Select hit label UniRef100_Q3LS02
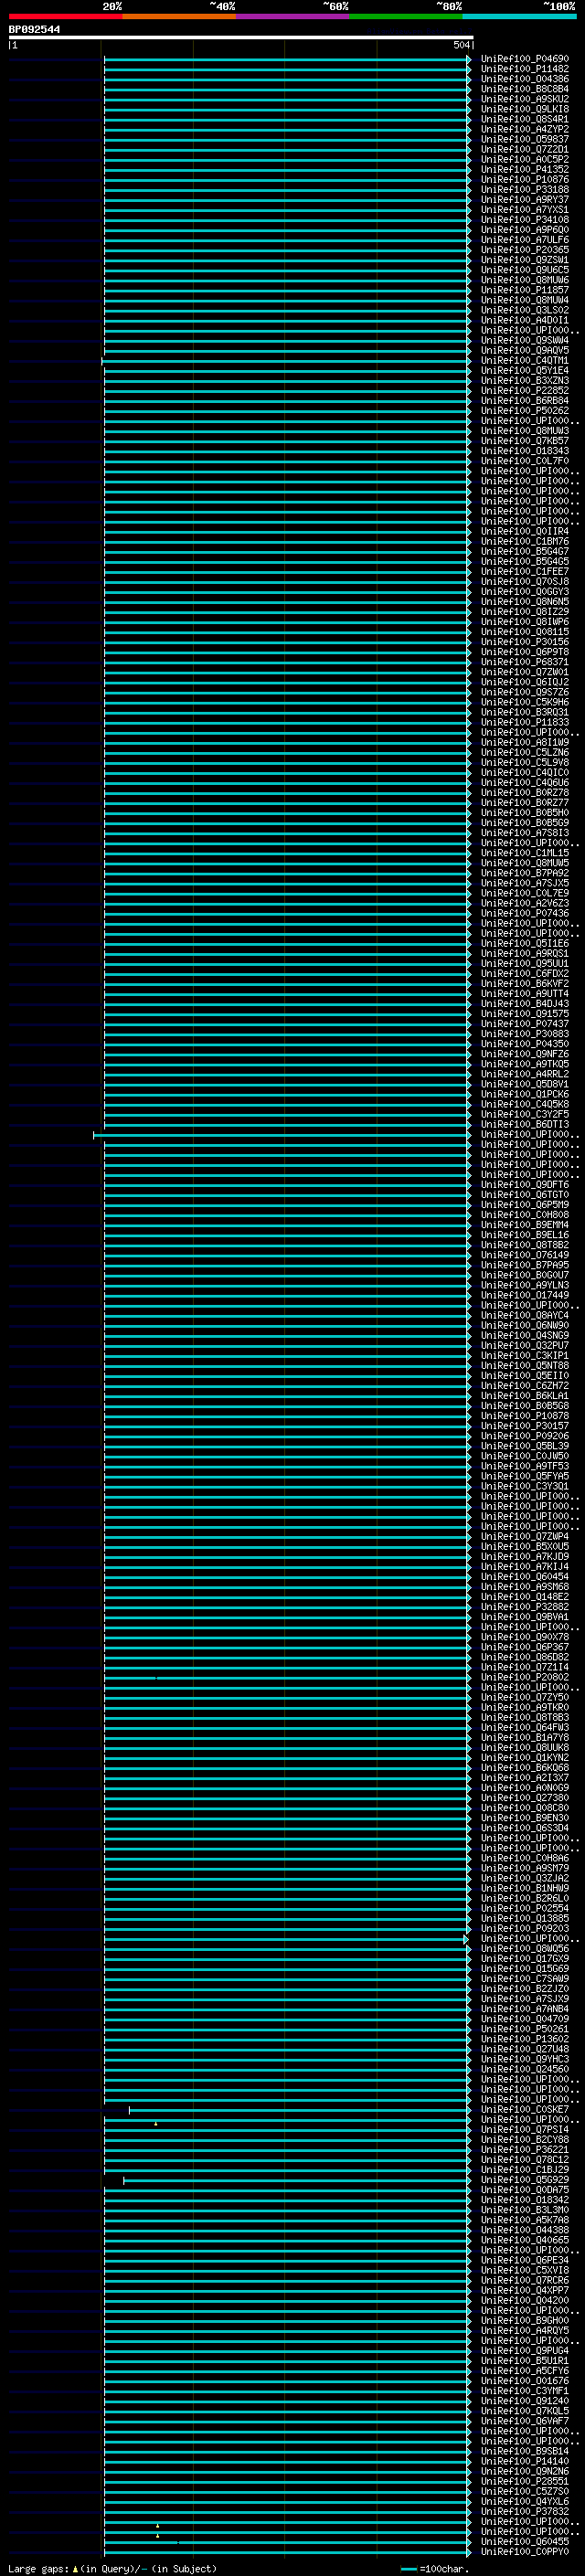The width and height of the screenshot is (585, 2576). click(525, 310)
